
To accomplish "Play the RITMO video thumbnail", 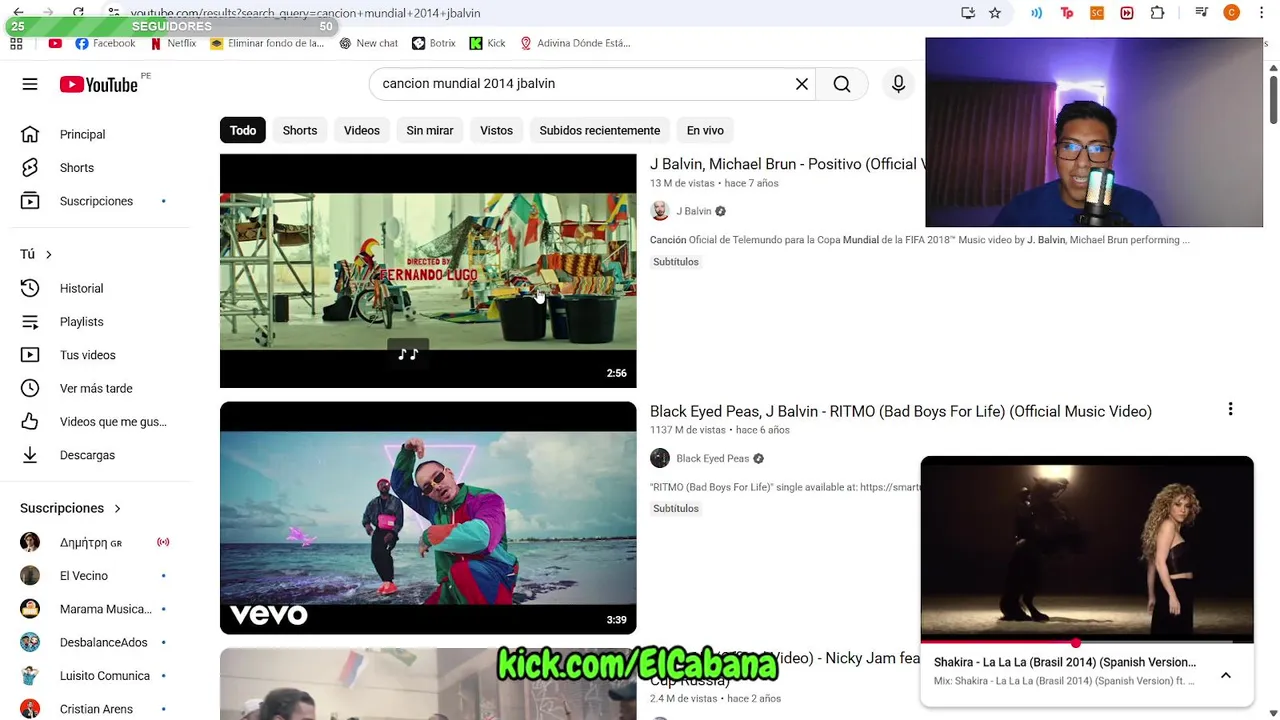I will click(428, 518).
